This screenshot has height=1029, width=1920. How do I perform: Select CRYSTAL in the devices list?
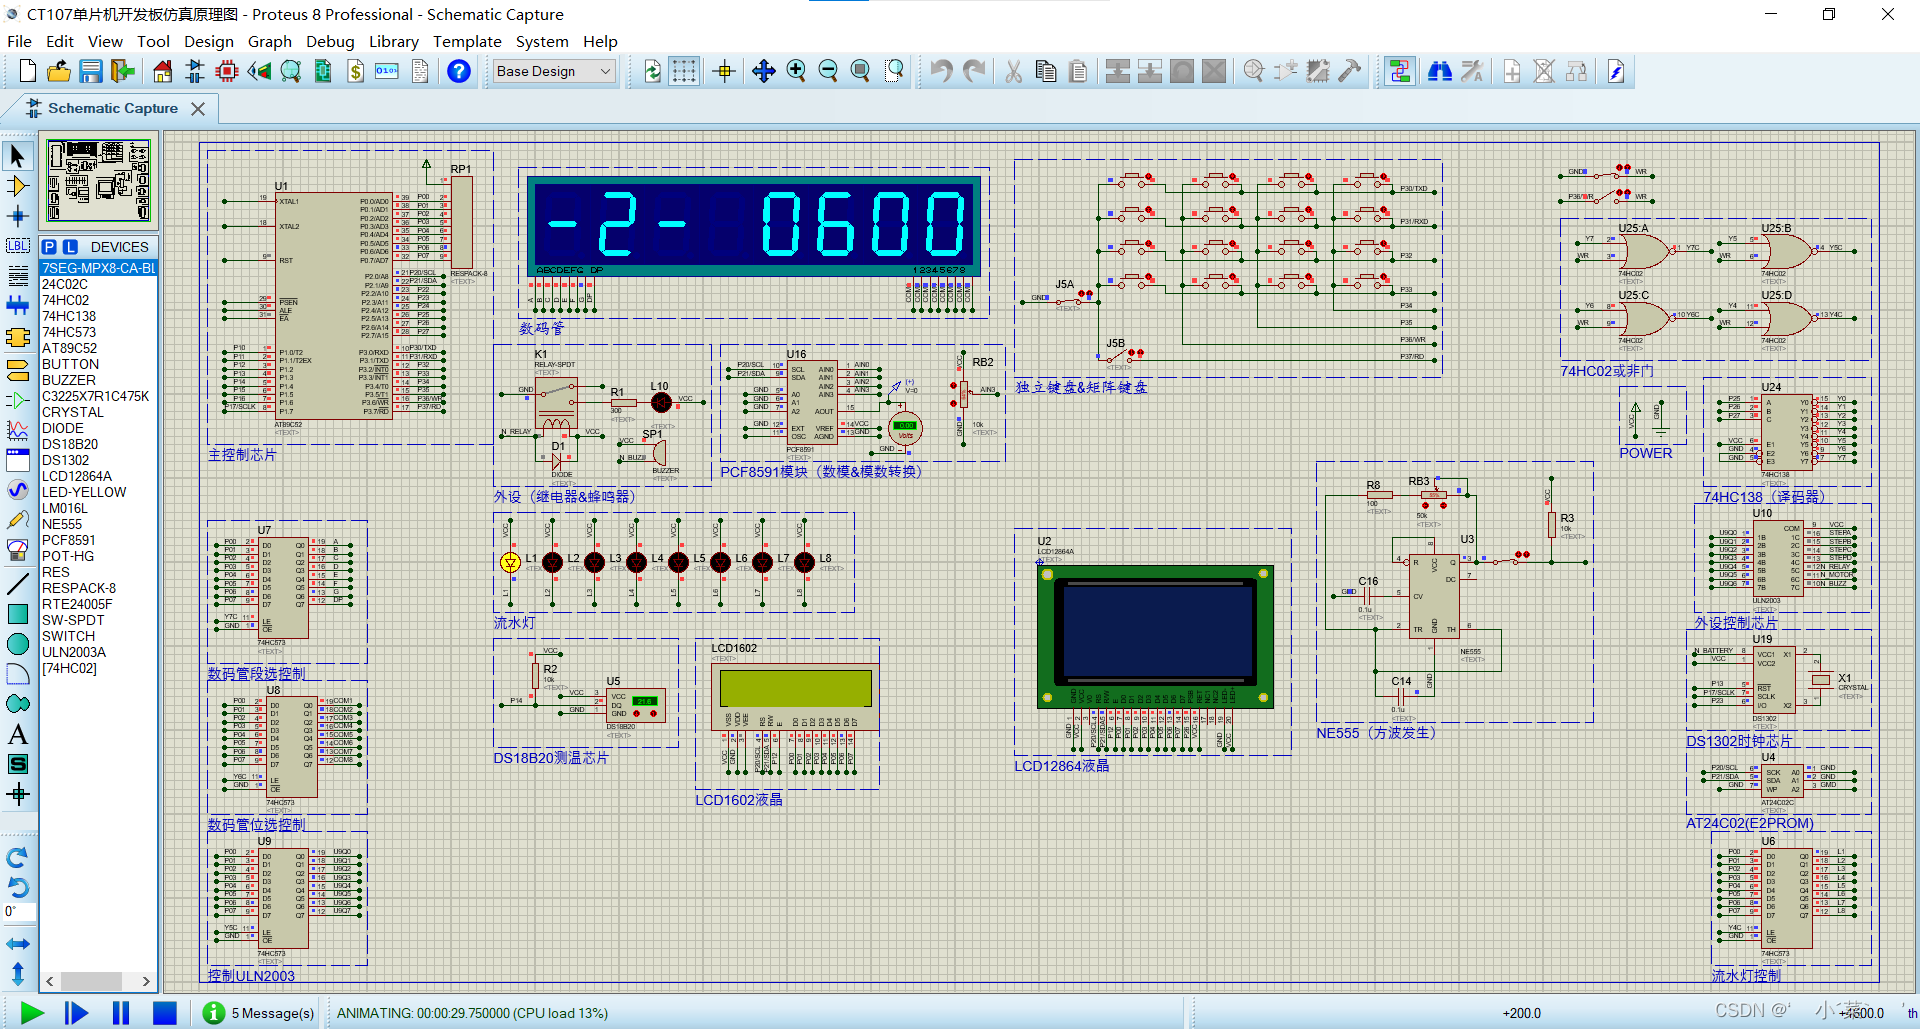pos(98,412)
